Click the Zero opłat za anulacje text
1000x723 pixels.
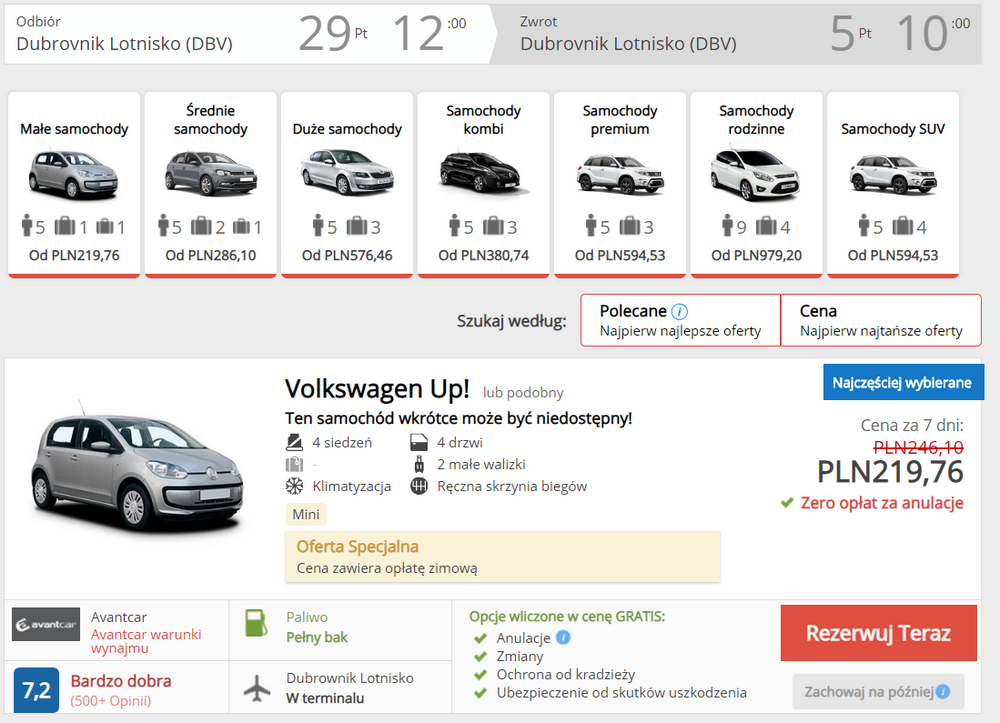pyautogui.click(x=882, y=503)
